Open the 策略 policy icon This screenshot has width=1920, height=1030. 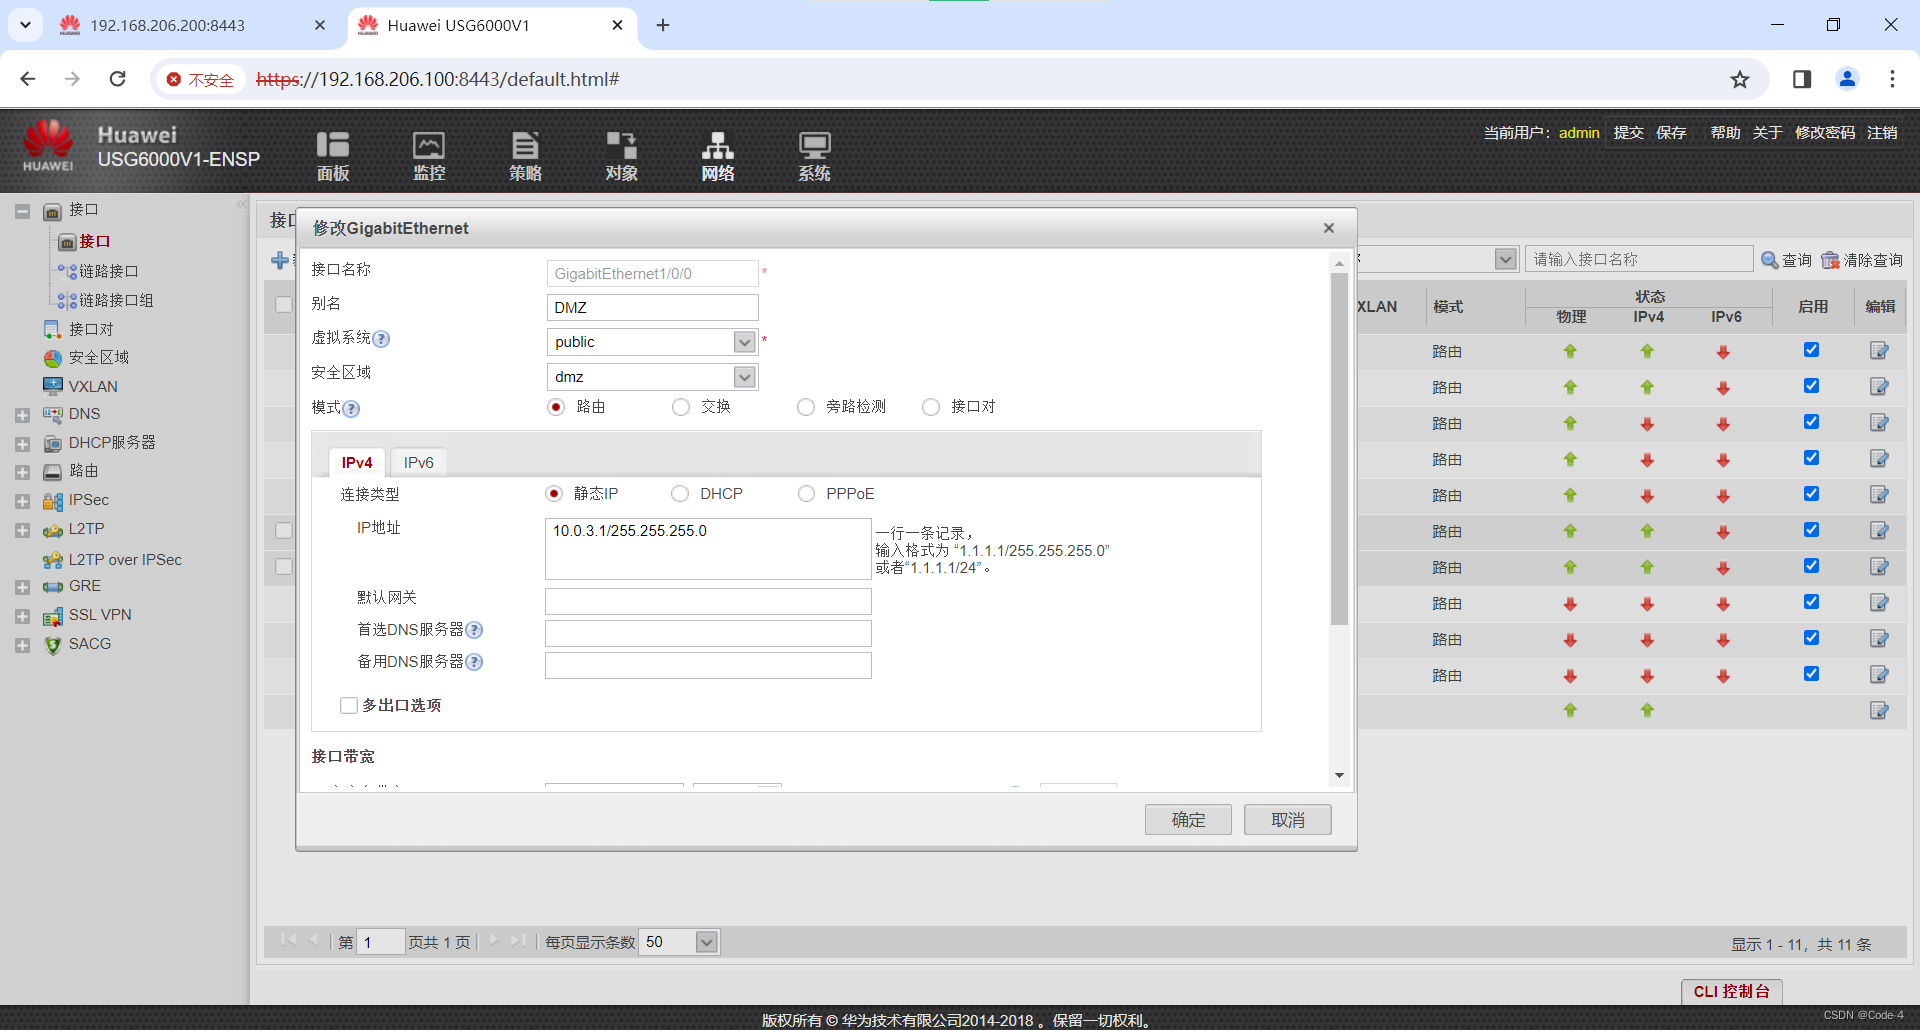click(x=525, y=156)
